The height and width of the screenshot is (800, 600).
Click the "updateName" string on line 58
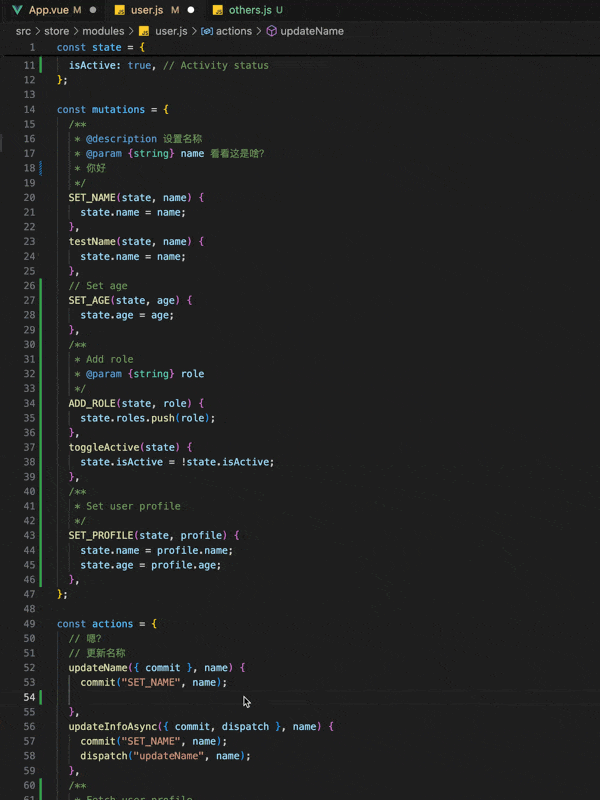[169, 756]
